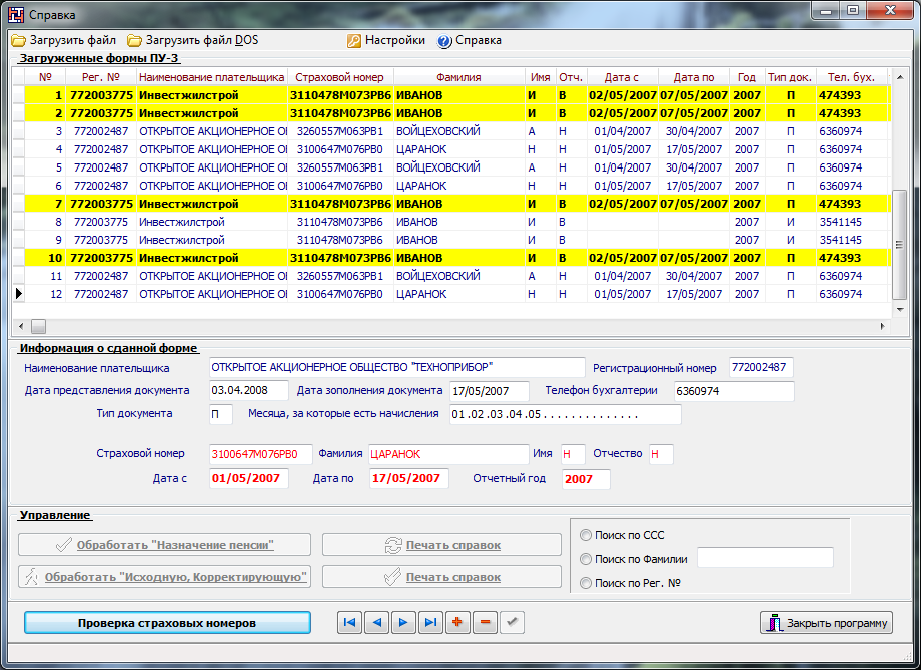This screenshot has width=922, height=670.
Task: Click the vertical scrollbar down arrow
Action: click(x=900, y=310)
